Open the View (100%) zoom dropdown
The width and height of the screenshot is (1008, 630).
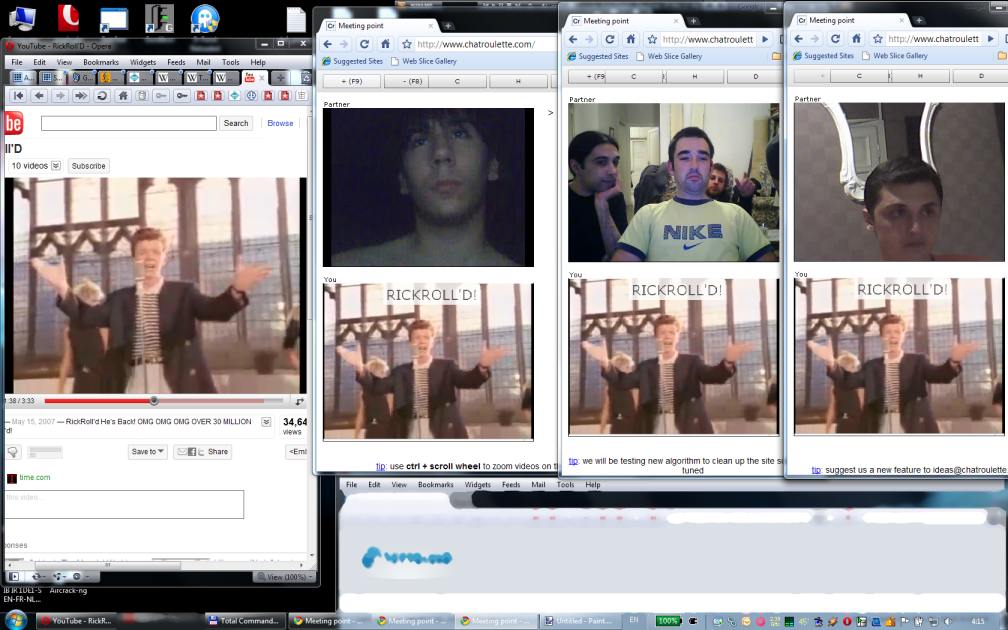pos(285,577)
